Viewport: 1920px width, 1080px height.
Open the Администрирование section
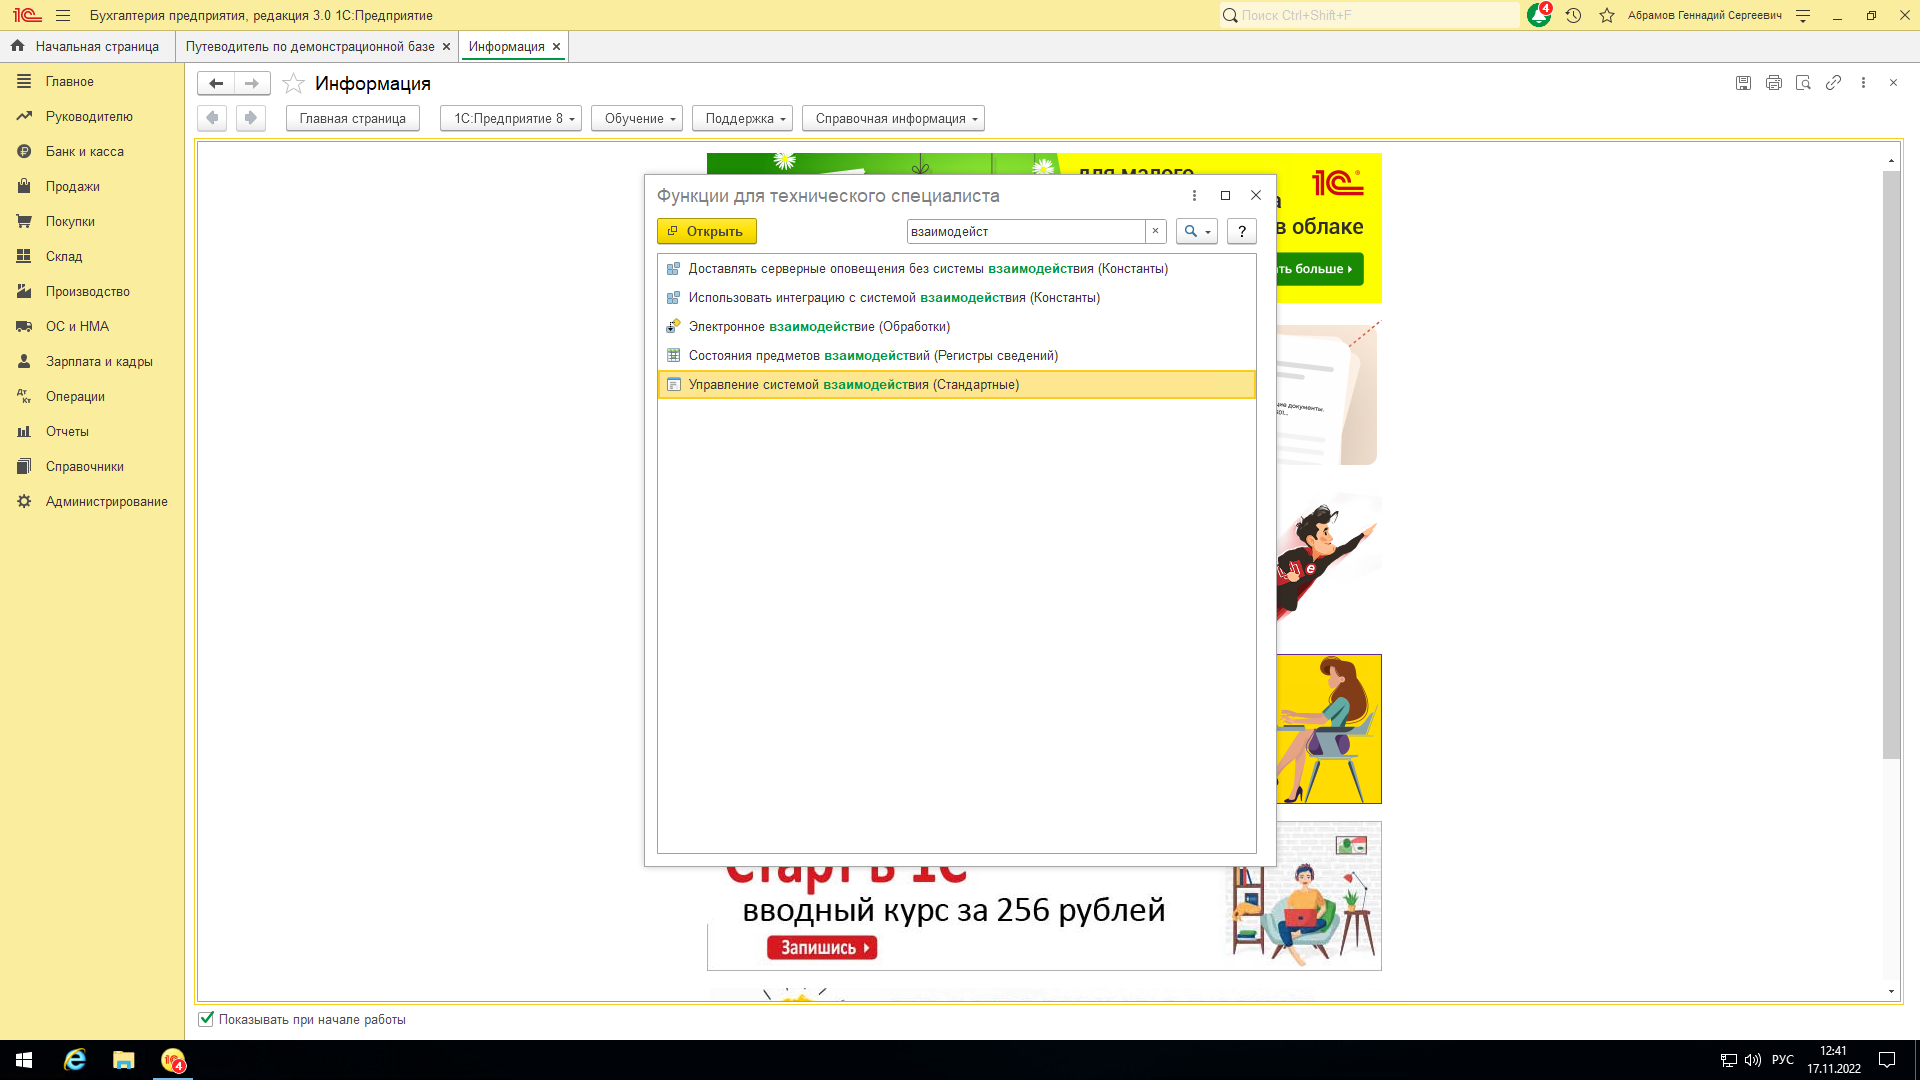point(92,502)
